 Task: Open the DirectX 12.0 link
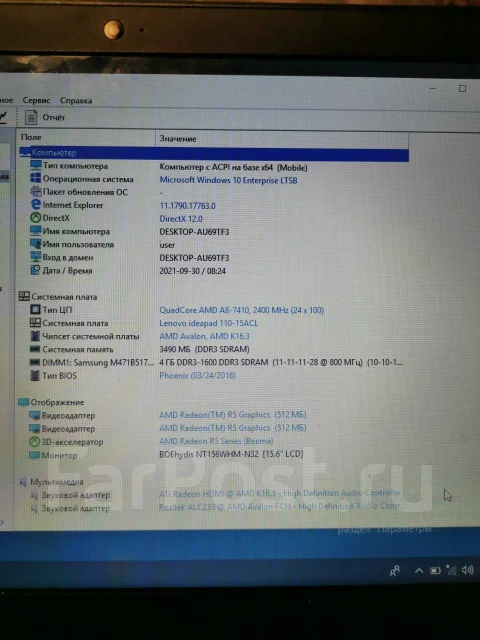tap(181, 219)
